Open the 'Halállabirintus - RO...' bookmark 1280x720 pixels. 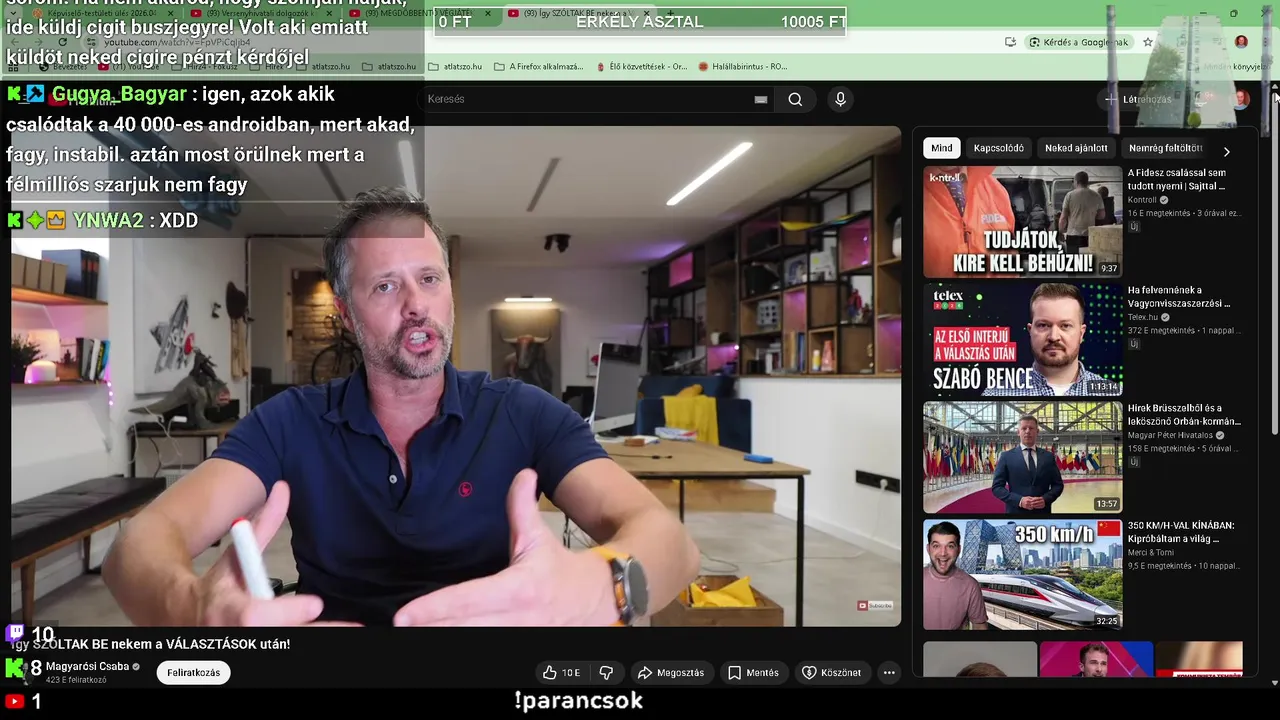tap(742, 67)
